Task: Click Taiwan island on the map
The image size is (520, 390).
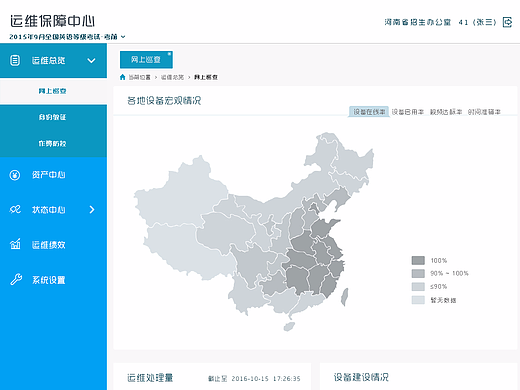Action: coord(344,297)
